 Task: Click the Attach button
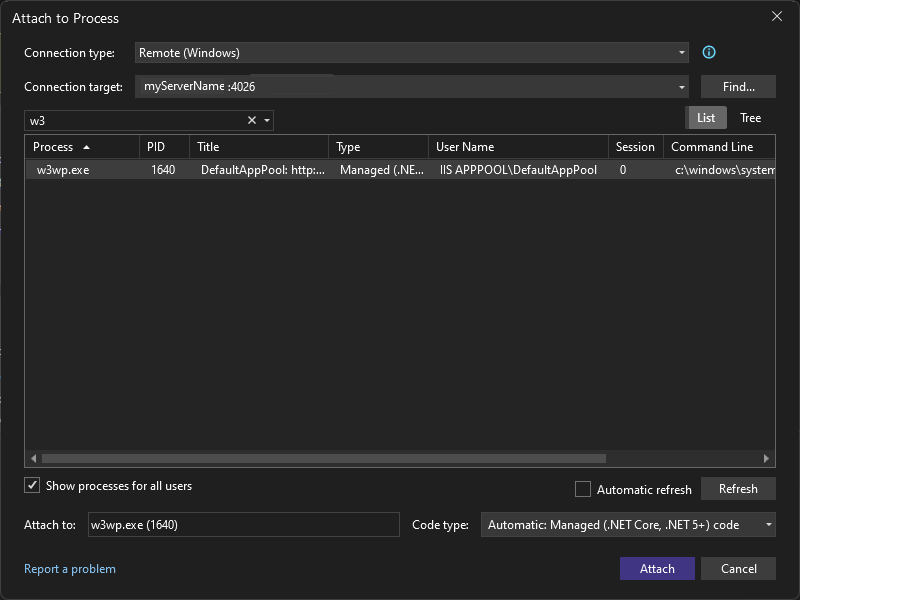657,568
